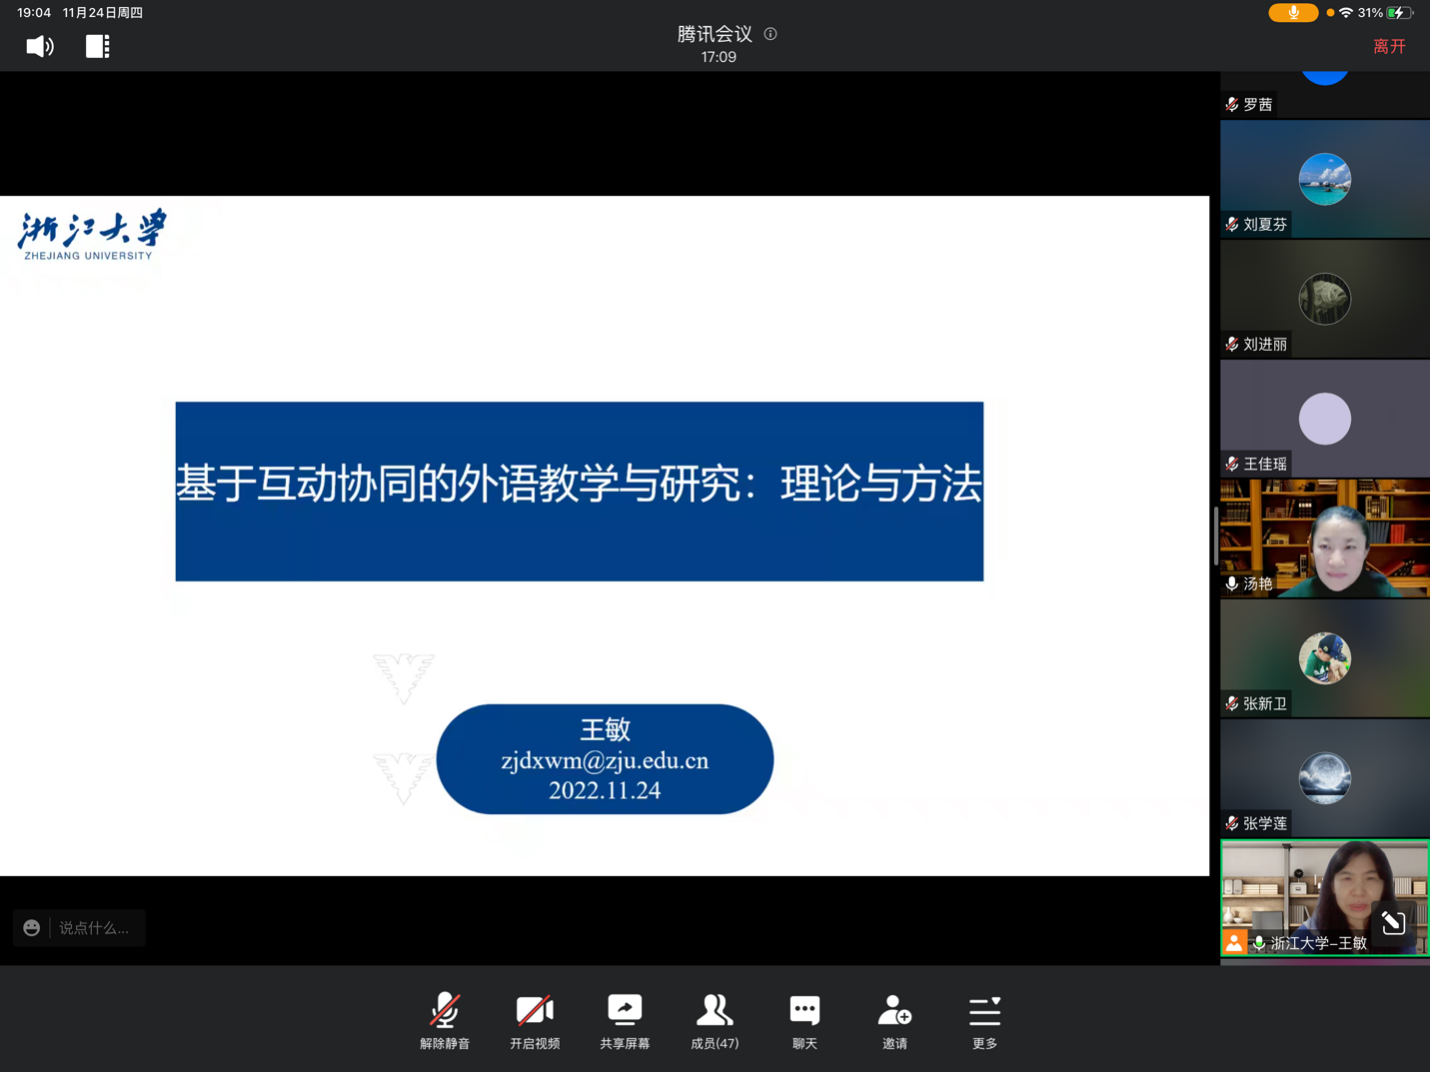The height and width of the screenshot is (1072, 1430).
Task: Tap the 31% battery percentage text
Action: [x=1370, y=13]
